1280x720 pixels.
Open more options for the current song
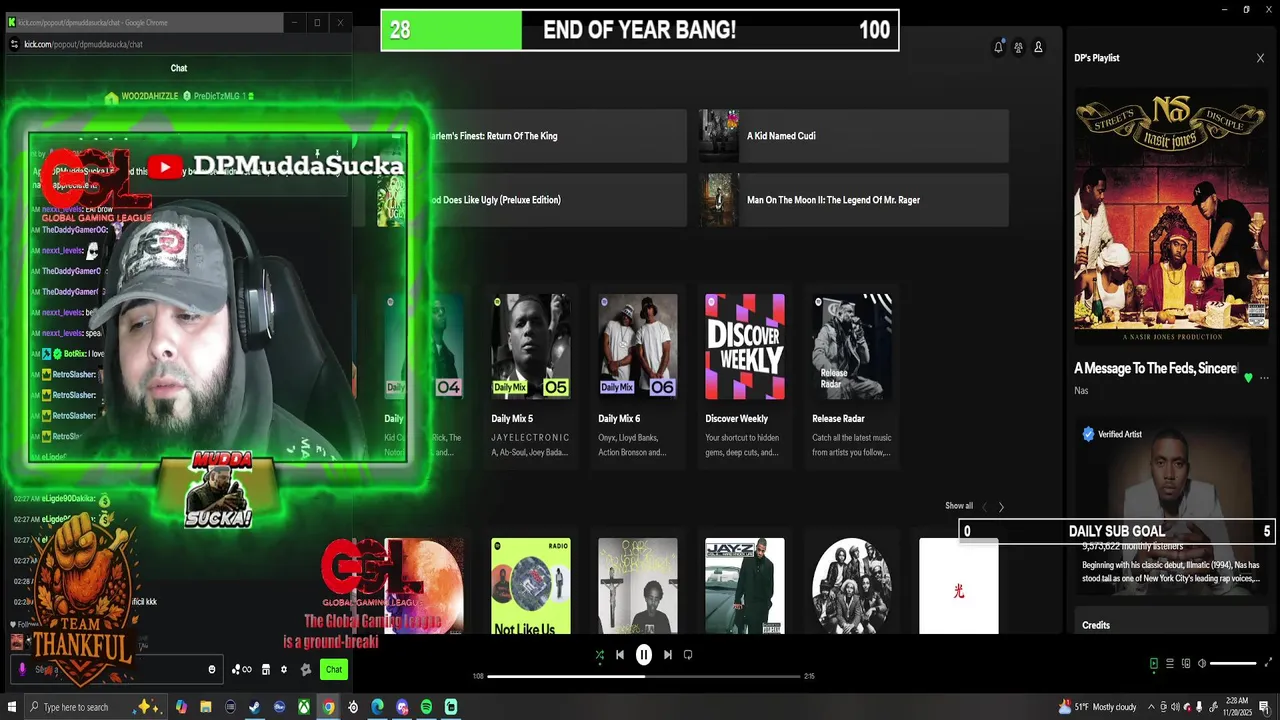[x=1264, y=378]
